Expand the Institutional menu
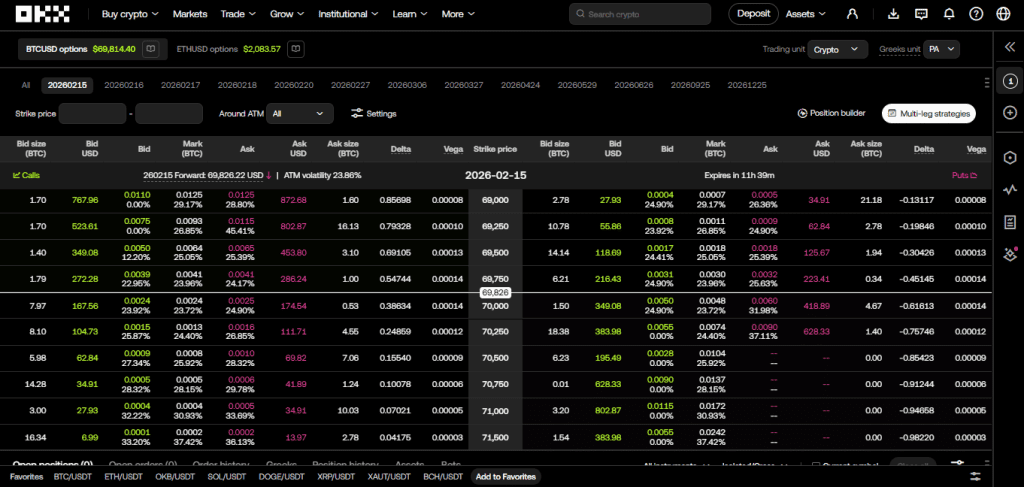Viewport: 1024px width, 487px height. (349, 14)
